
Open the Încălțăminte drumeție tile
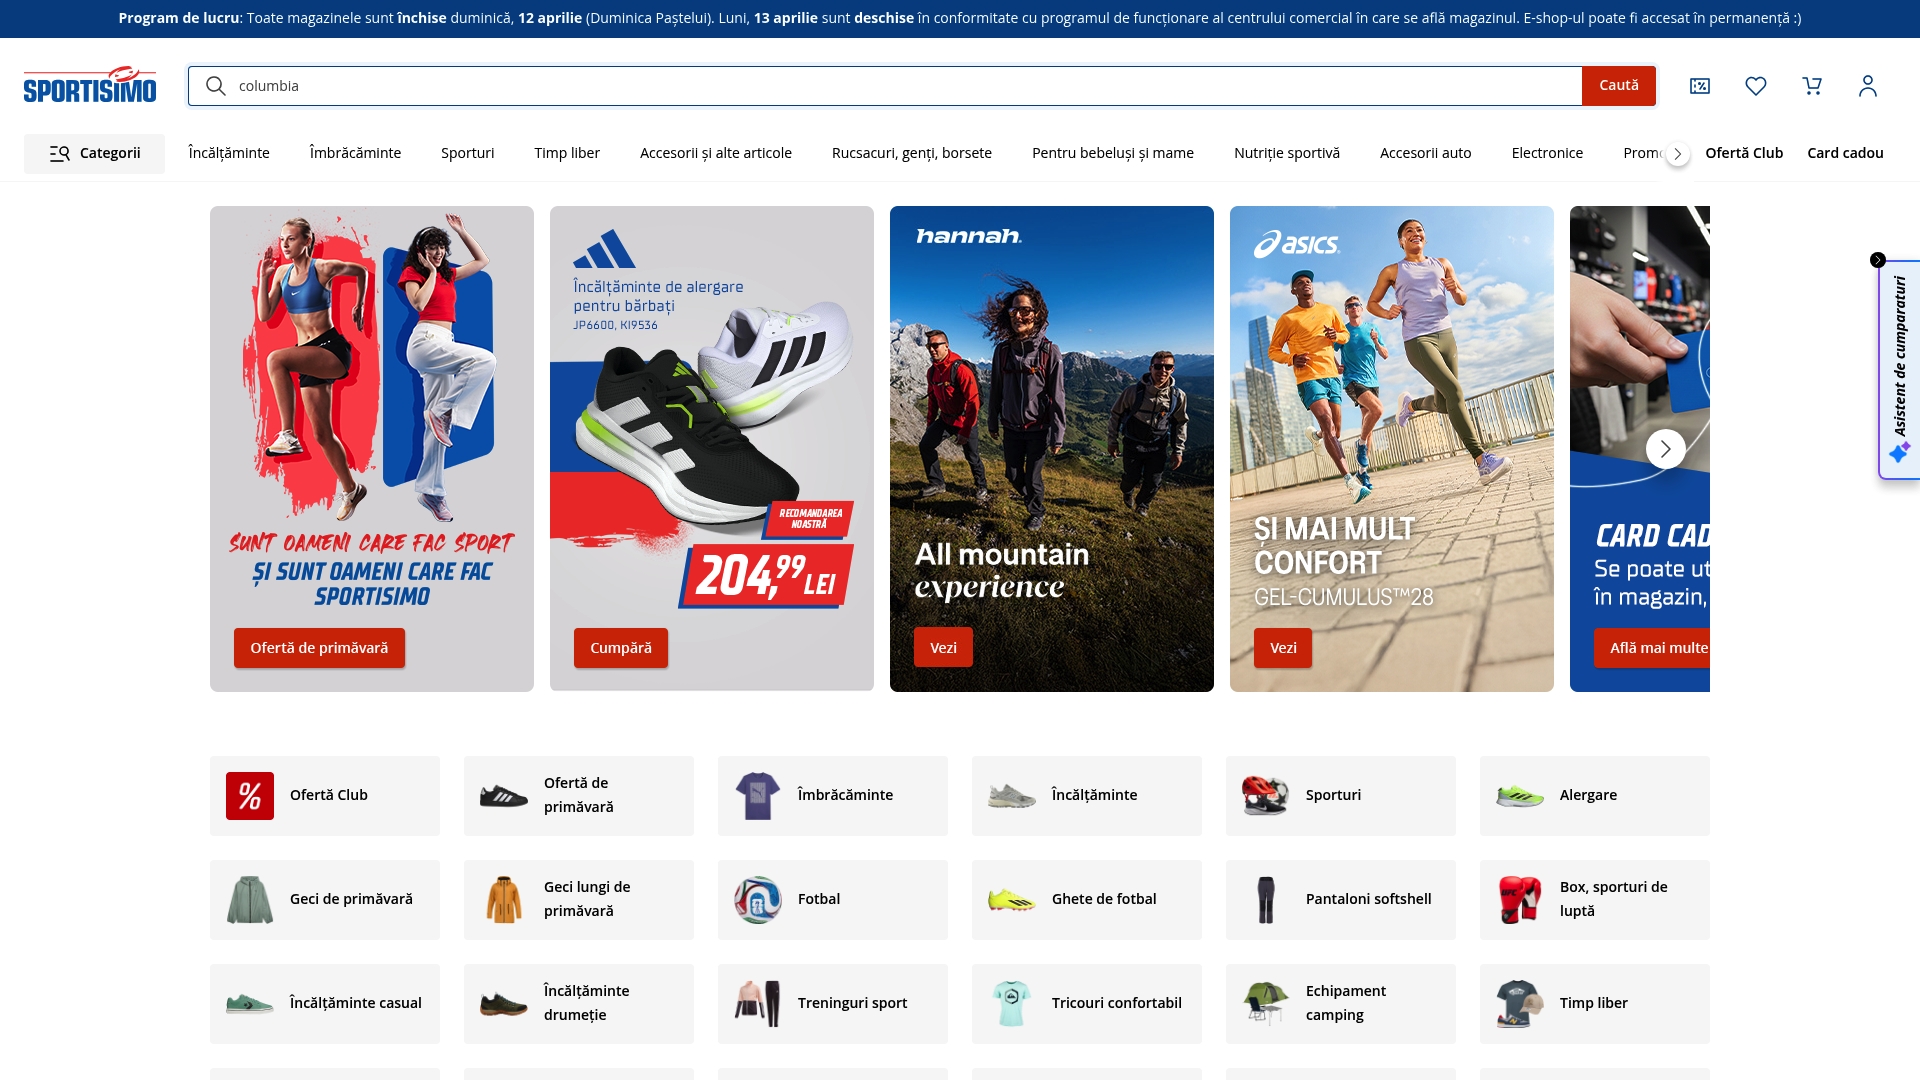click(x=579, y=1004)
